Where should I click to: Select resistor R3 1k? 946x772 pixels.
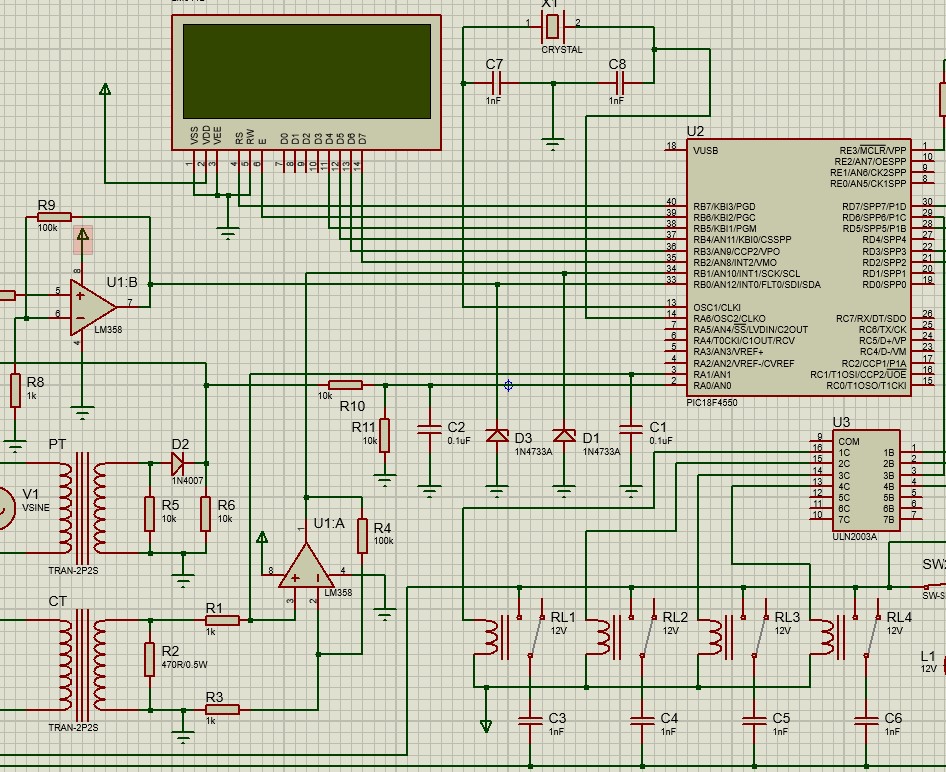point(223,709)
